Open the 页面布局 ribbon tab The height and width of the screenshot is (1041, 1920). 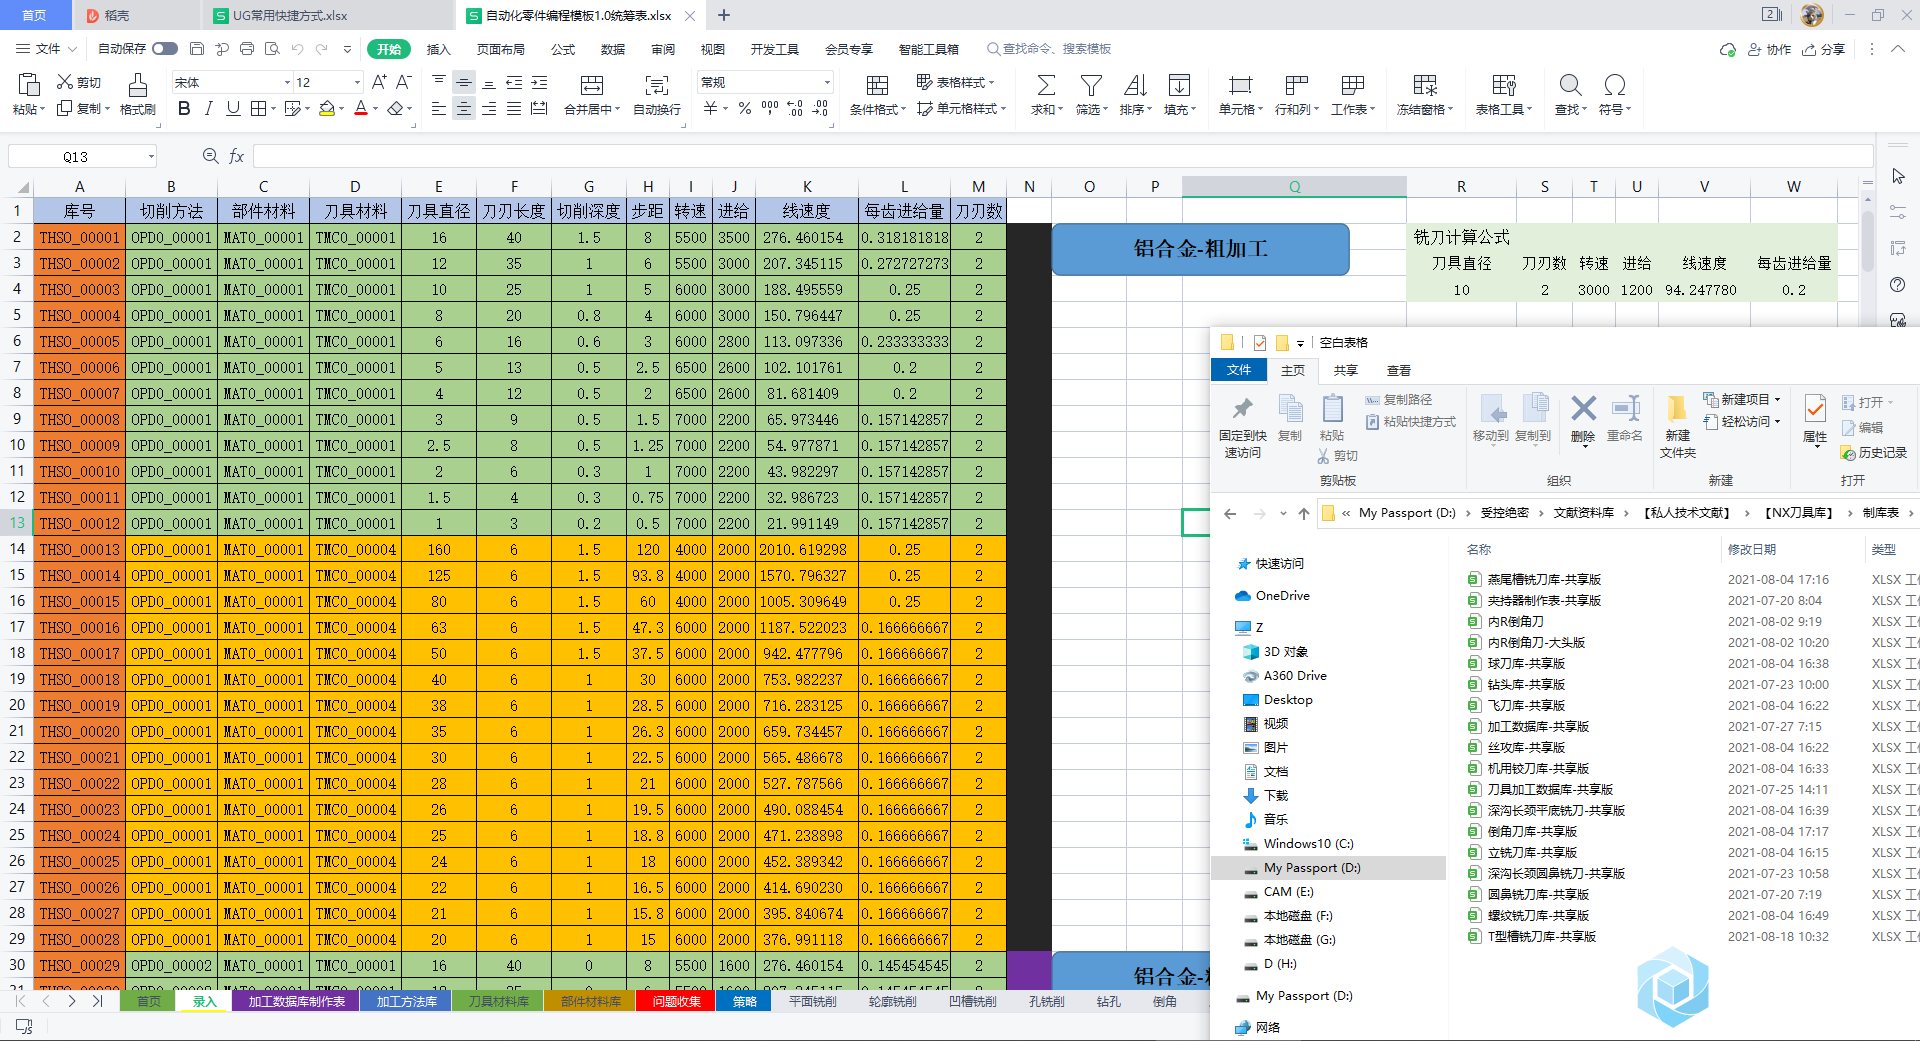501,49
